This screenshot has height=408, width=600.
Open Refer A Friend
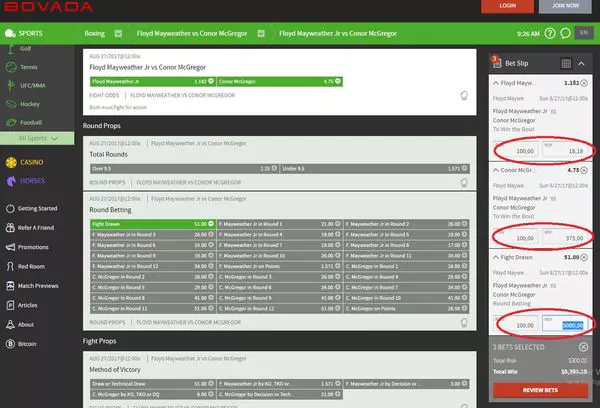click(x=36, y=228)
